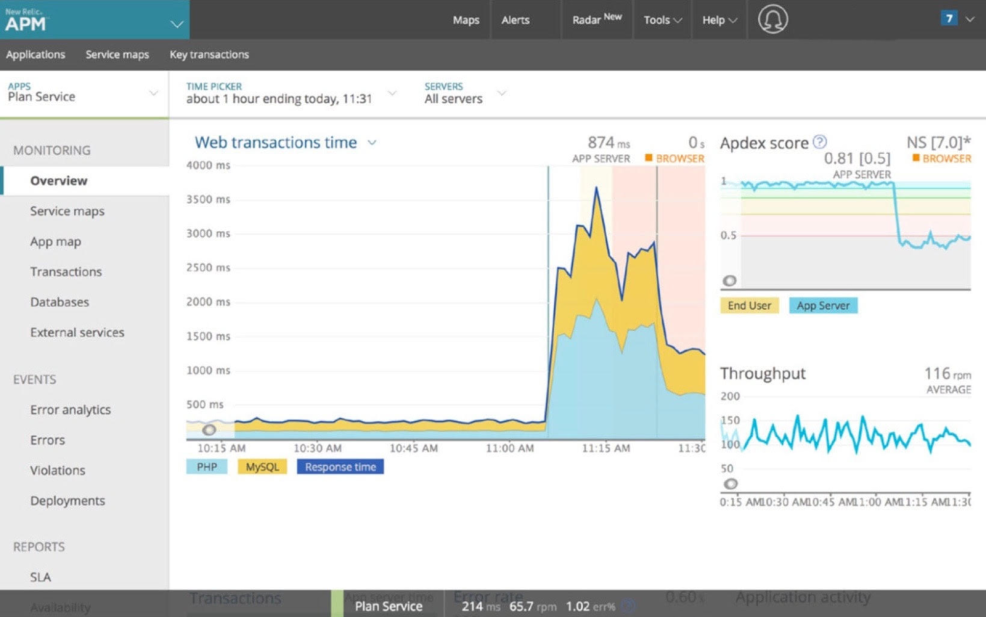Click the clock icon on Web transactions chart
Screen dimensions: 986x617
[207, 429]
